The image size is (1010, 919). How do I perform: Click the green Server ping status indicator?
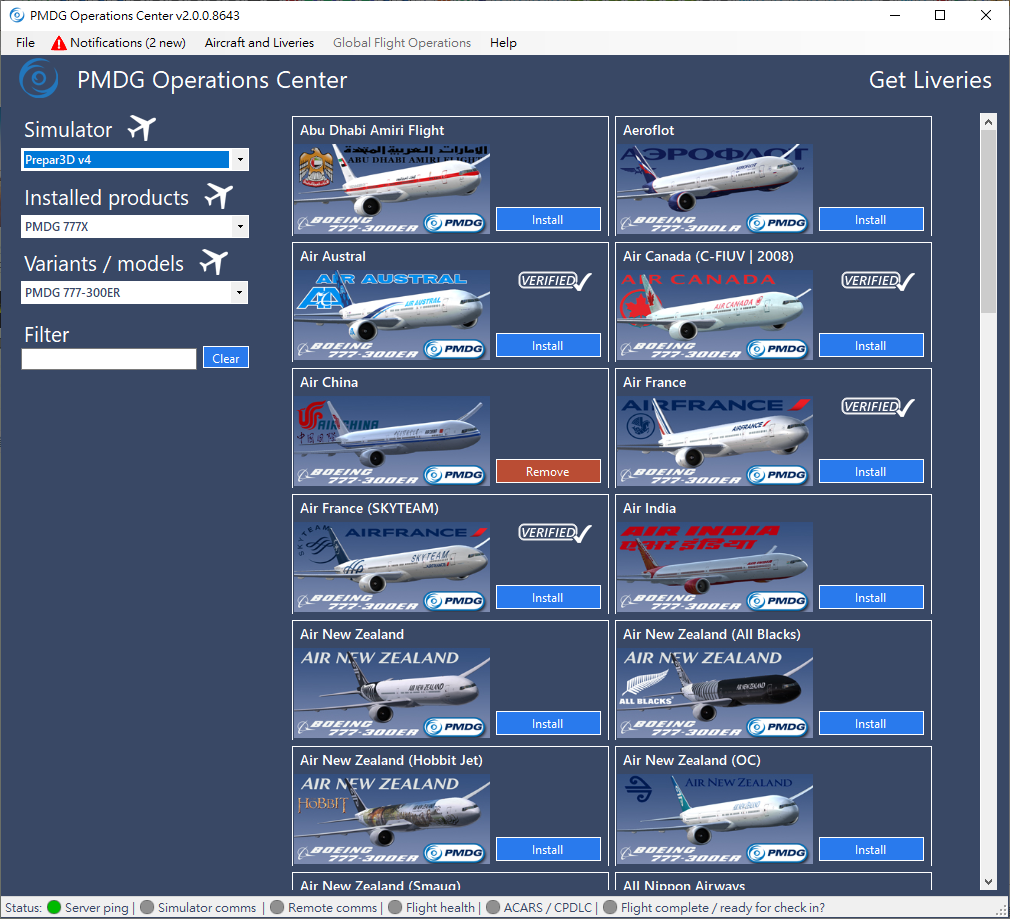[x=54, y=907]
